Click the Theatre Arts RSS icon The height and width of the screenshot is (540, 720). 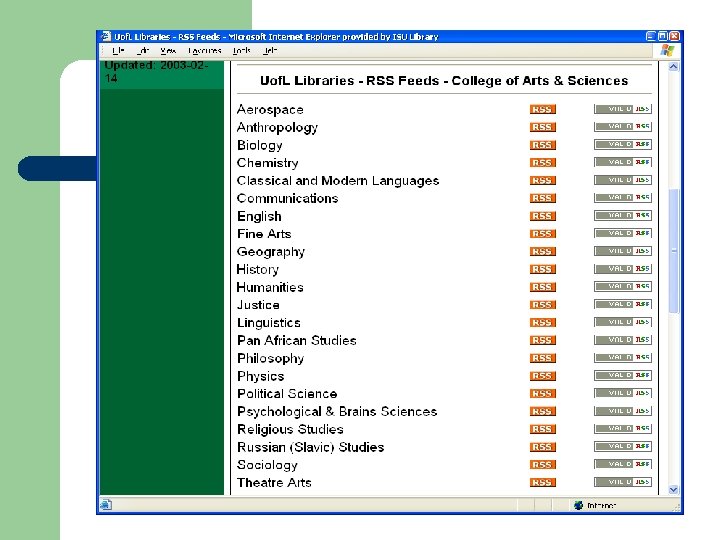(x=542, y=482)
